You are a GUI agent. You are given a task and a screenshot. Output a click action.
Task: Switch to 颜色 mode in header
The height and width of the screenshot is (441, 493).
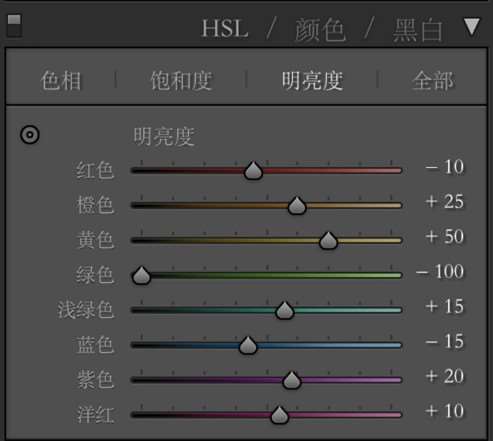click(320, 30)
